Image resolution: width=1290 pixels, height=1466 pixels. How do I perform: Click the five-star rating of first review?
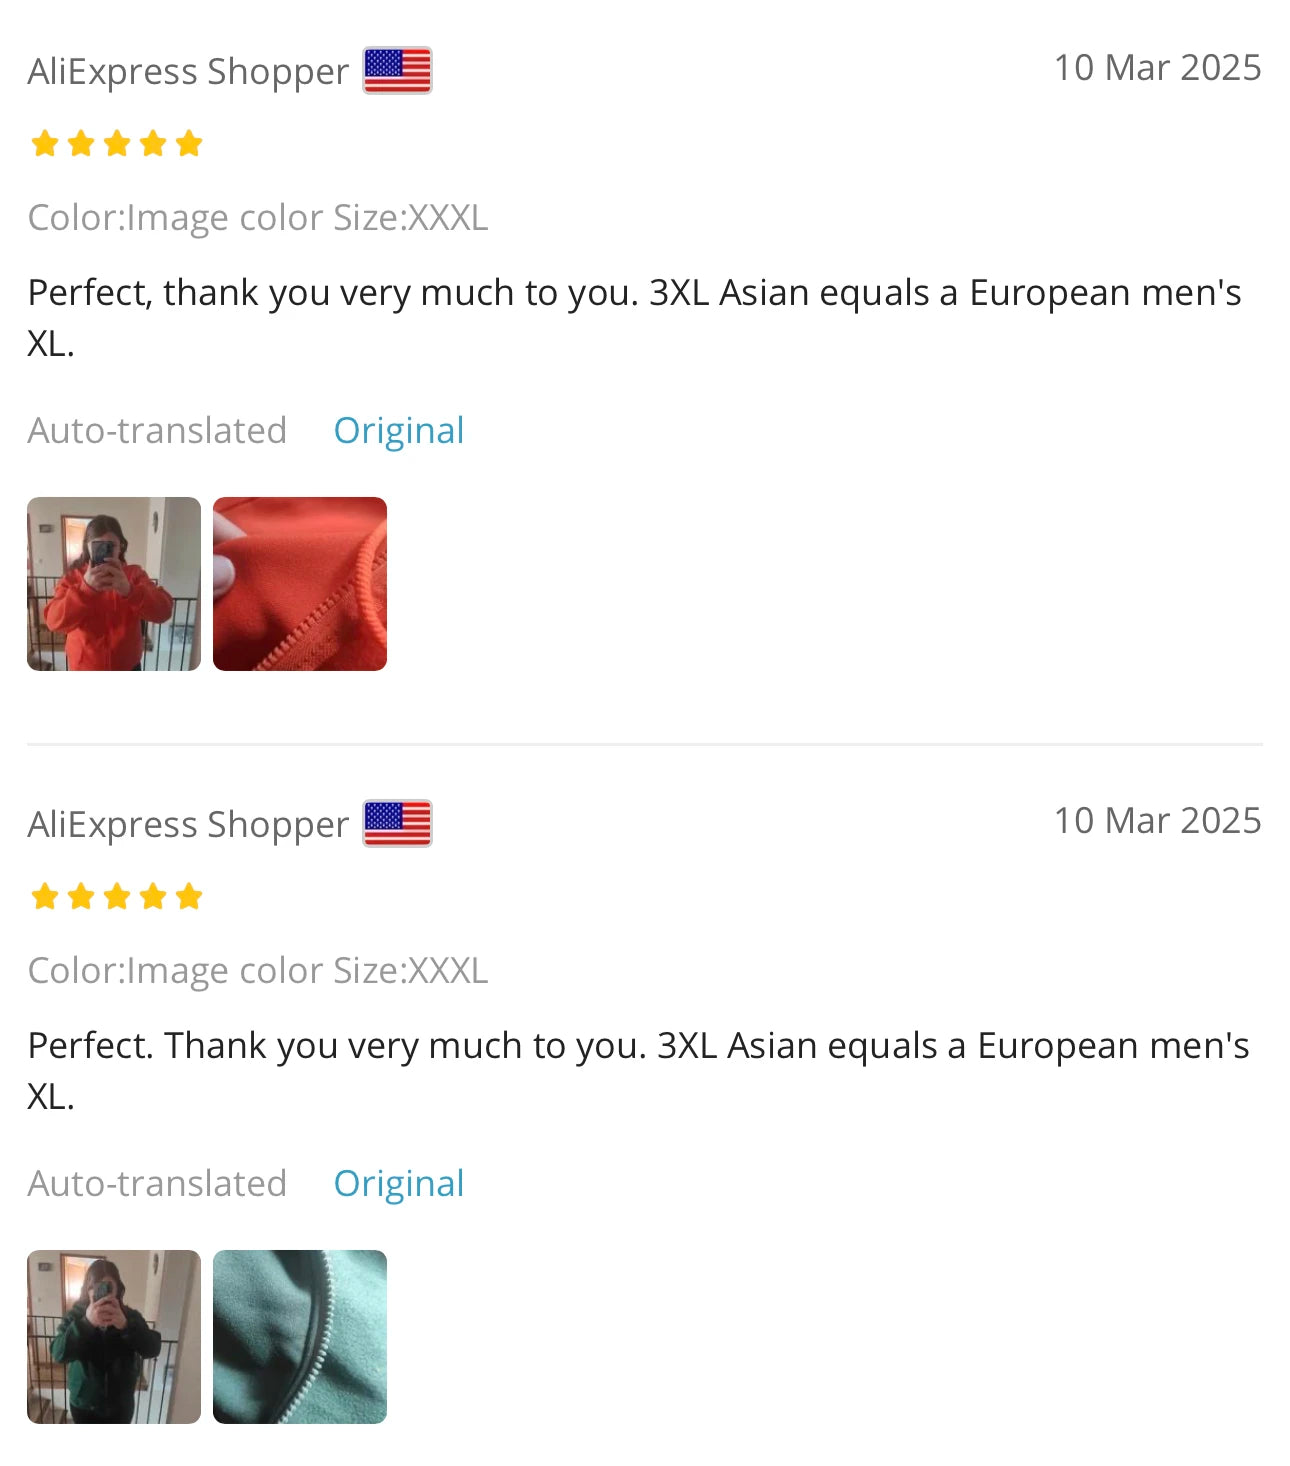pos(117,144)
